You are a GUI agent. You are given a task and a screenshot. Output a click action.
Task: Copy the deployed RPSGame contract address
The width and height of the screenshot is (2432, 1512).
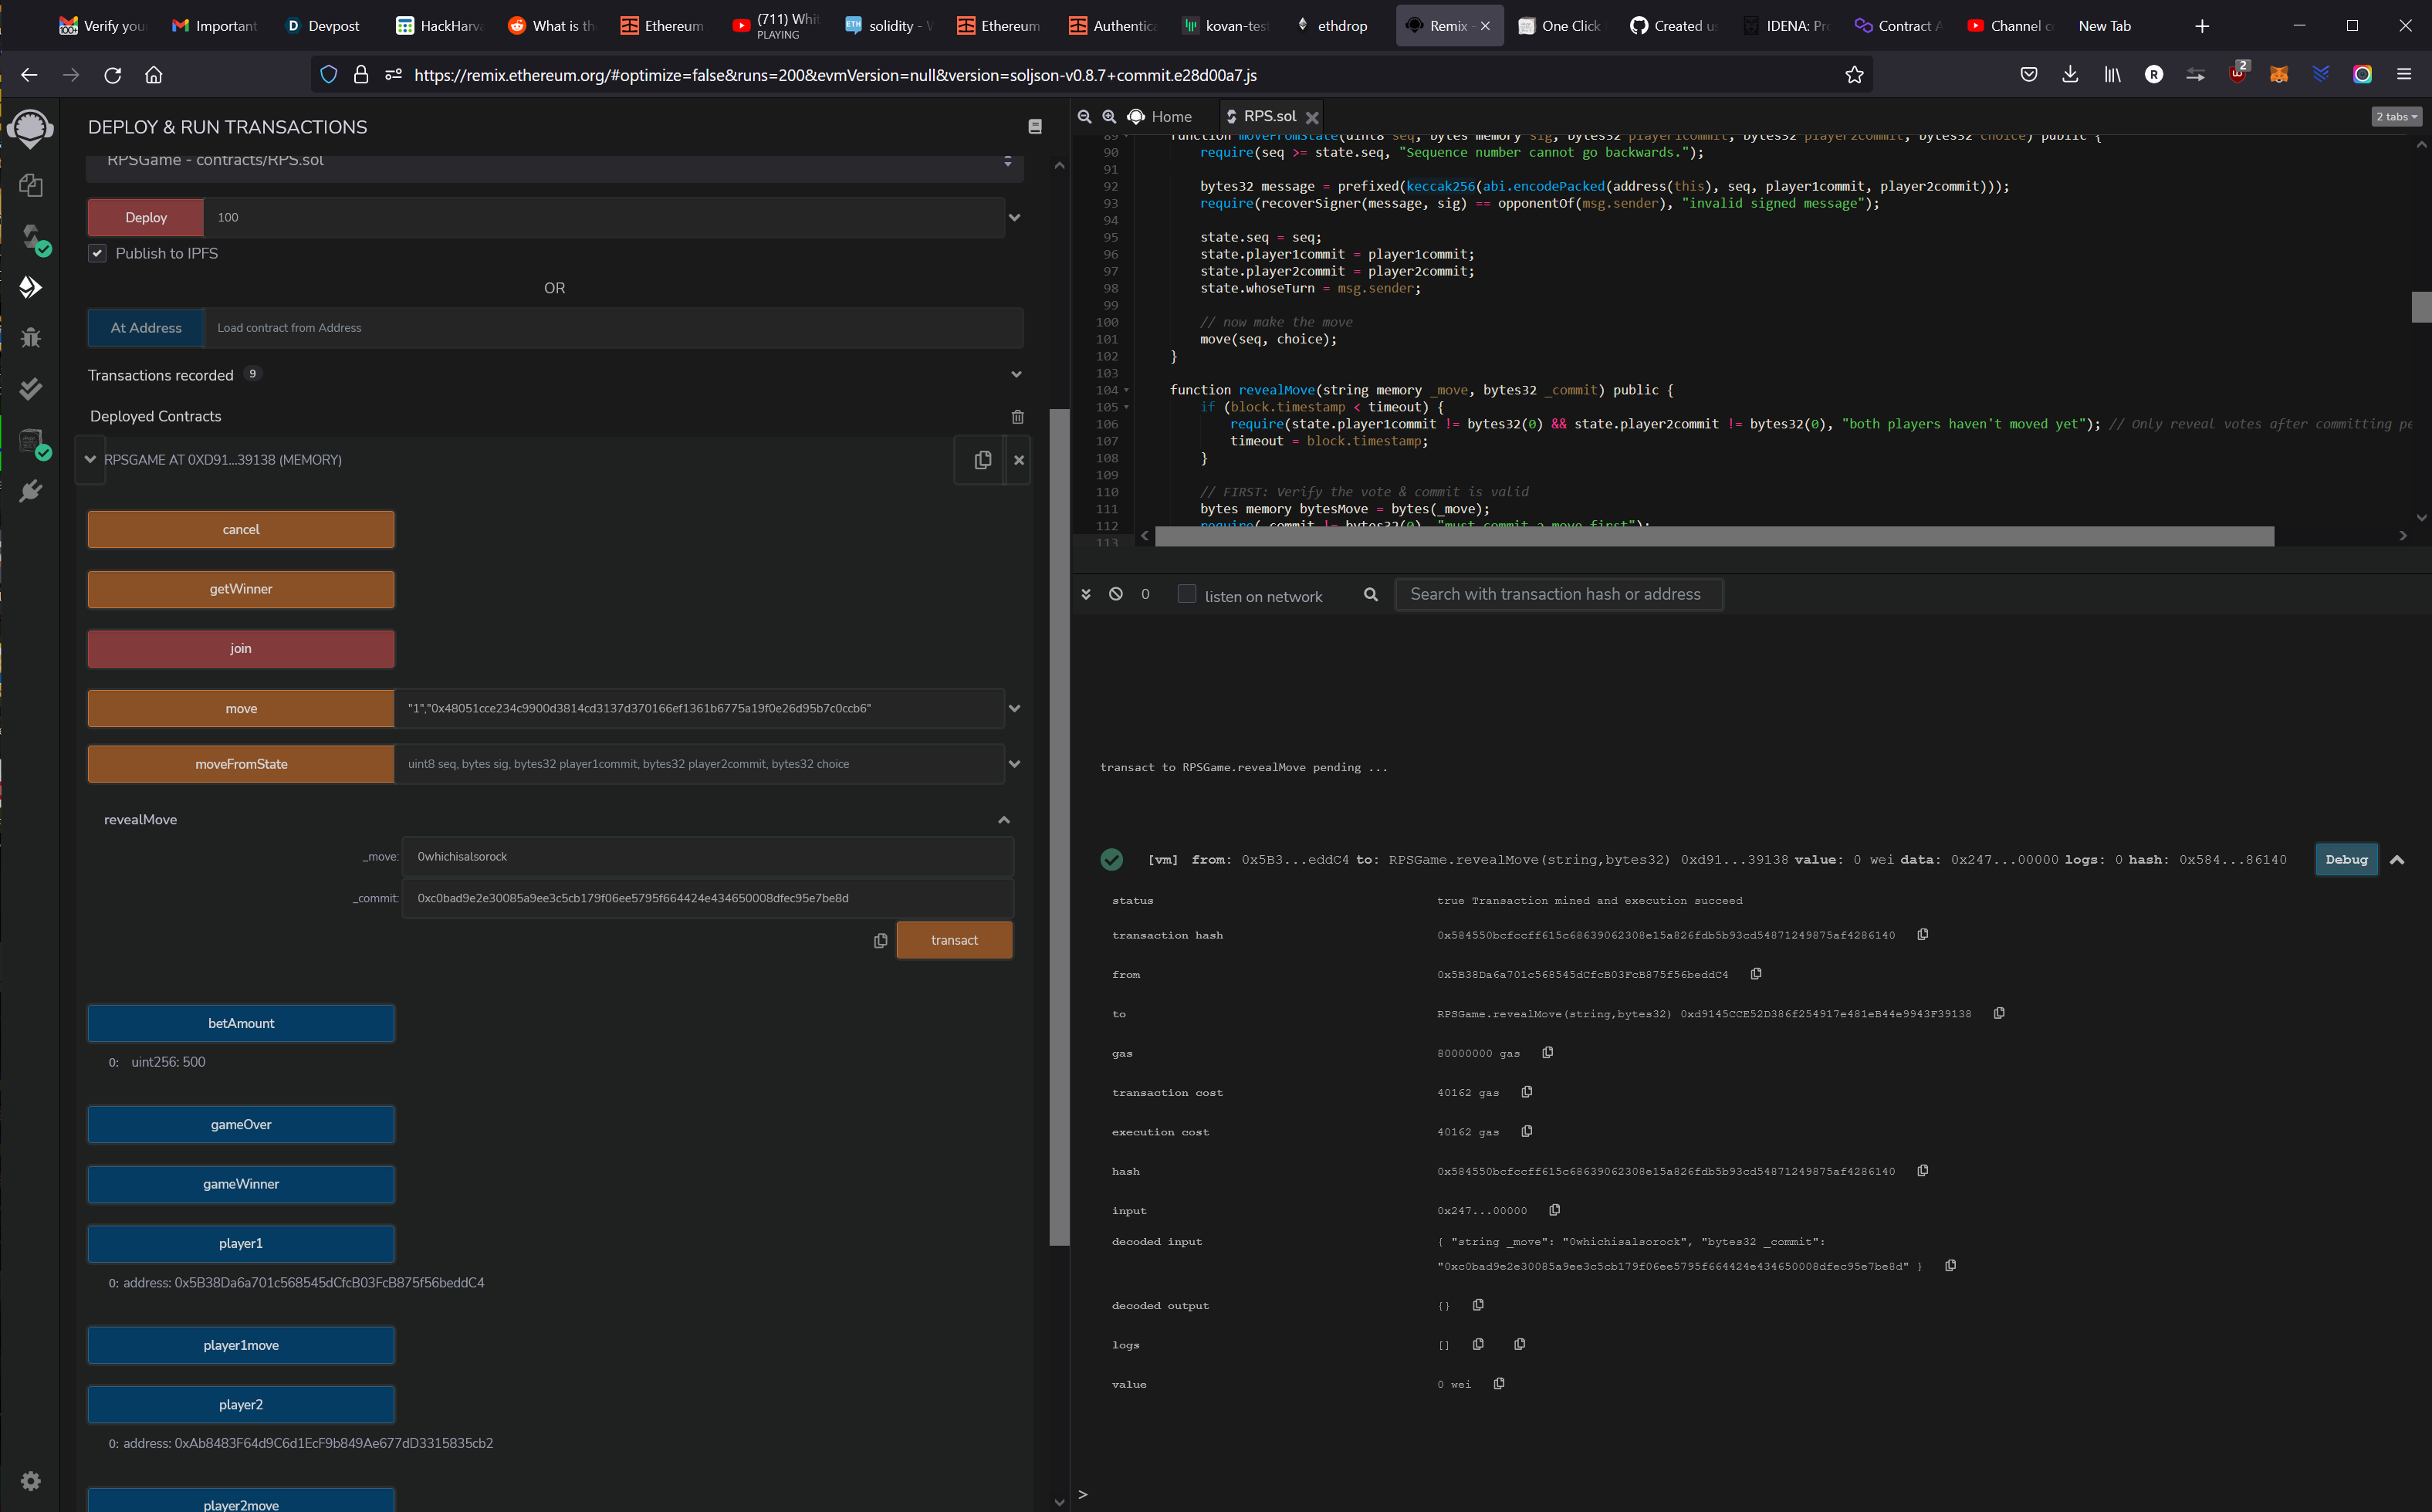[x=982, y=460]
